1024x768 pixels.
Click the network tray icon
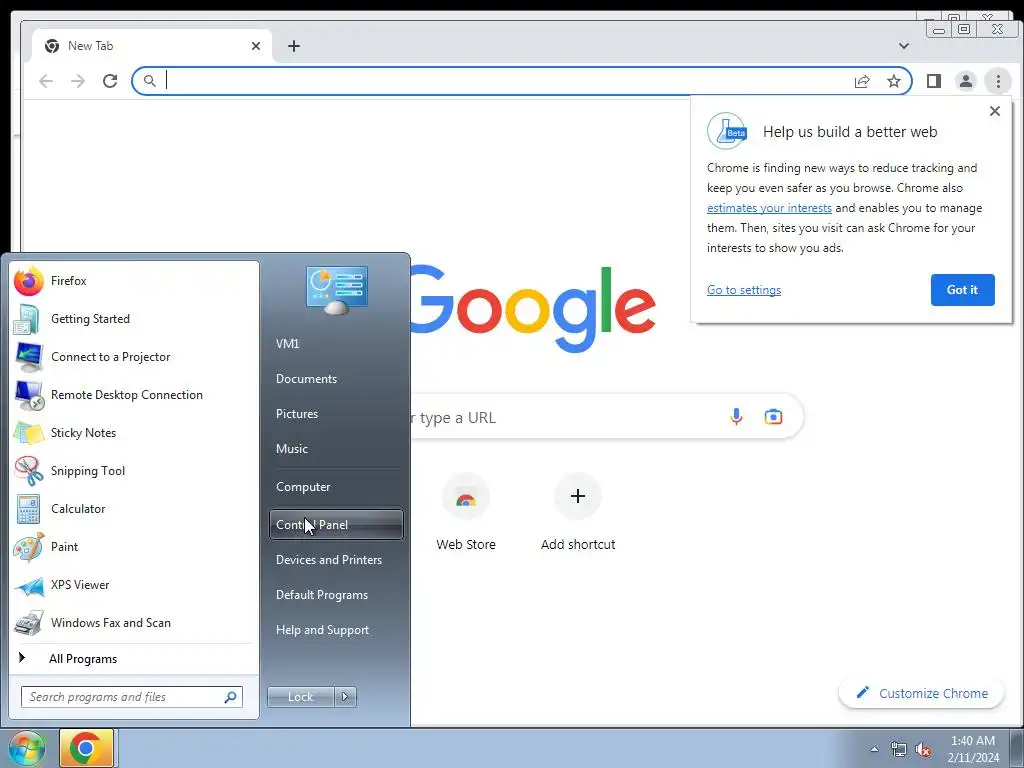coord(899,749)
